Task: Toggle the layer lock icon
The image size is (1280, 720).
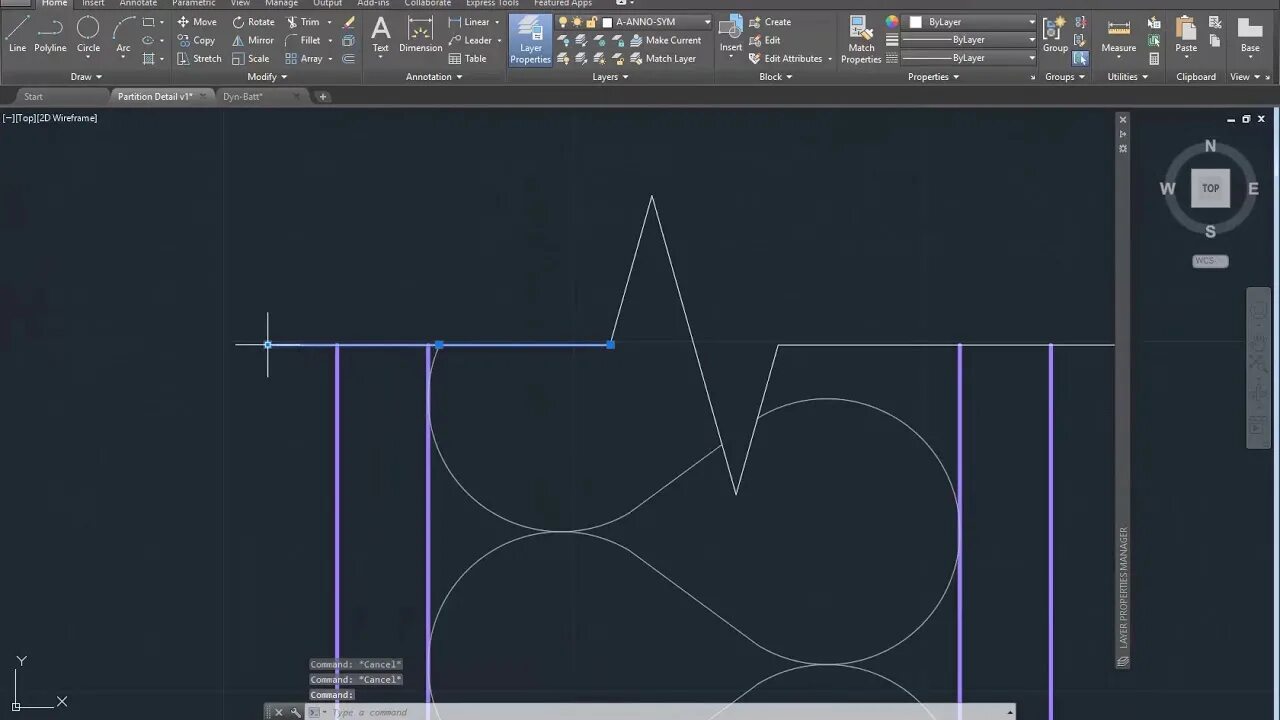Action: (591, 22)
